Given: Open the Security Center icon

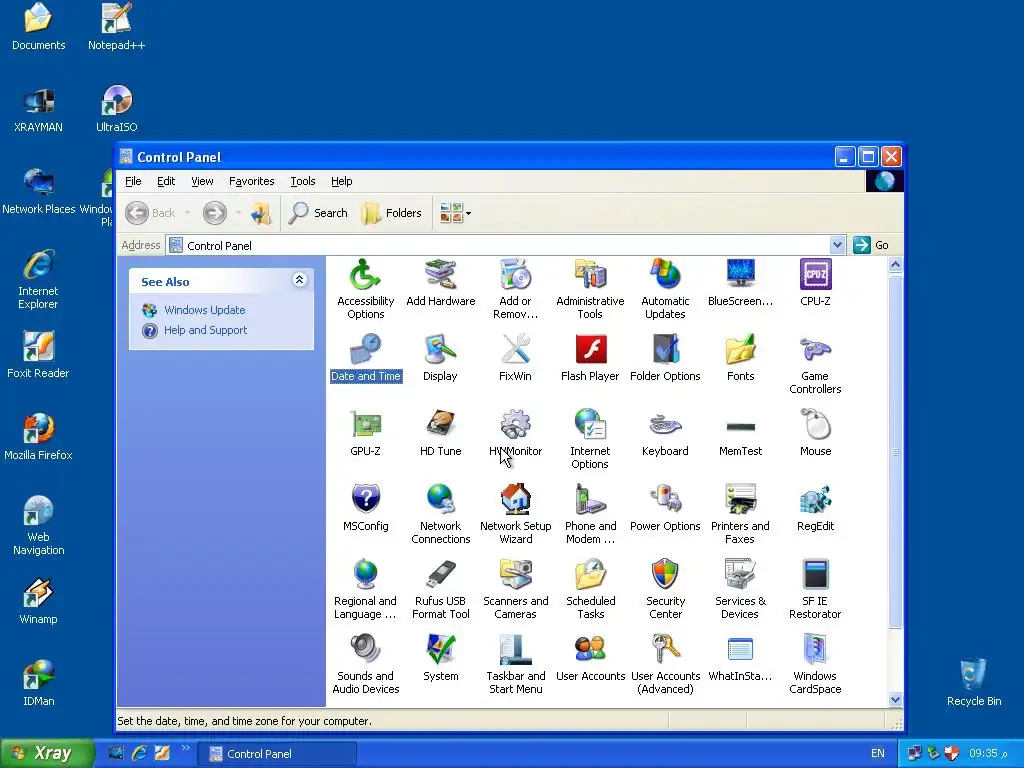Looking at the screenshot, I should click(x=665, y=589).
